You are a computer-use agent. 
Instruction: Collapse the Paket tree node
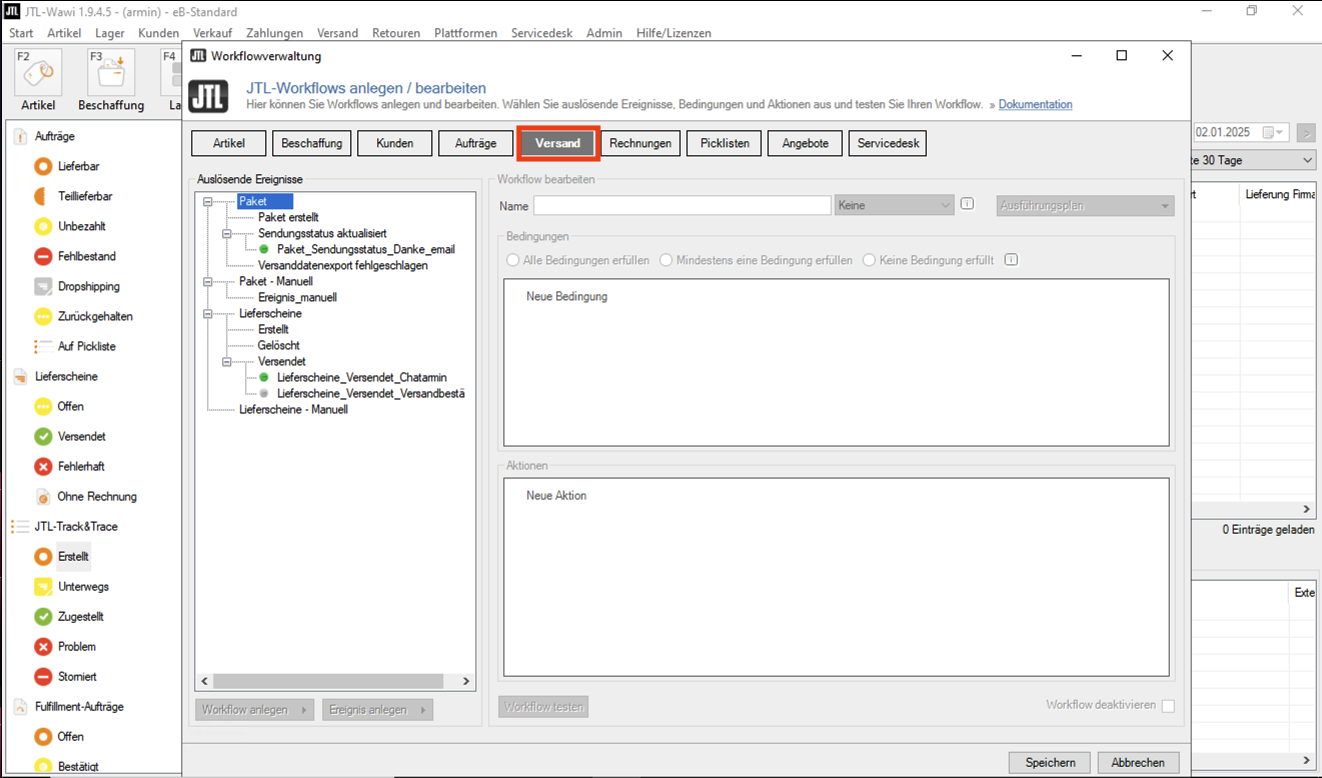(x=208, y=202)
